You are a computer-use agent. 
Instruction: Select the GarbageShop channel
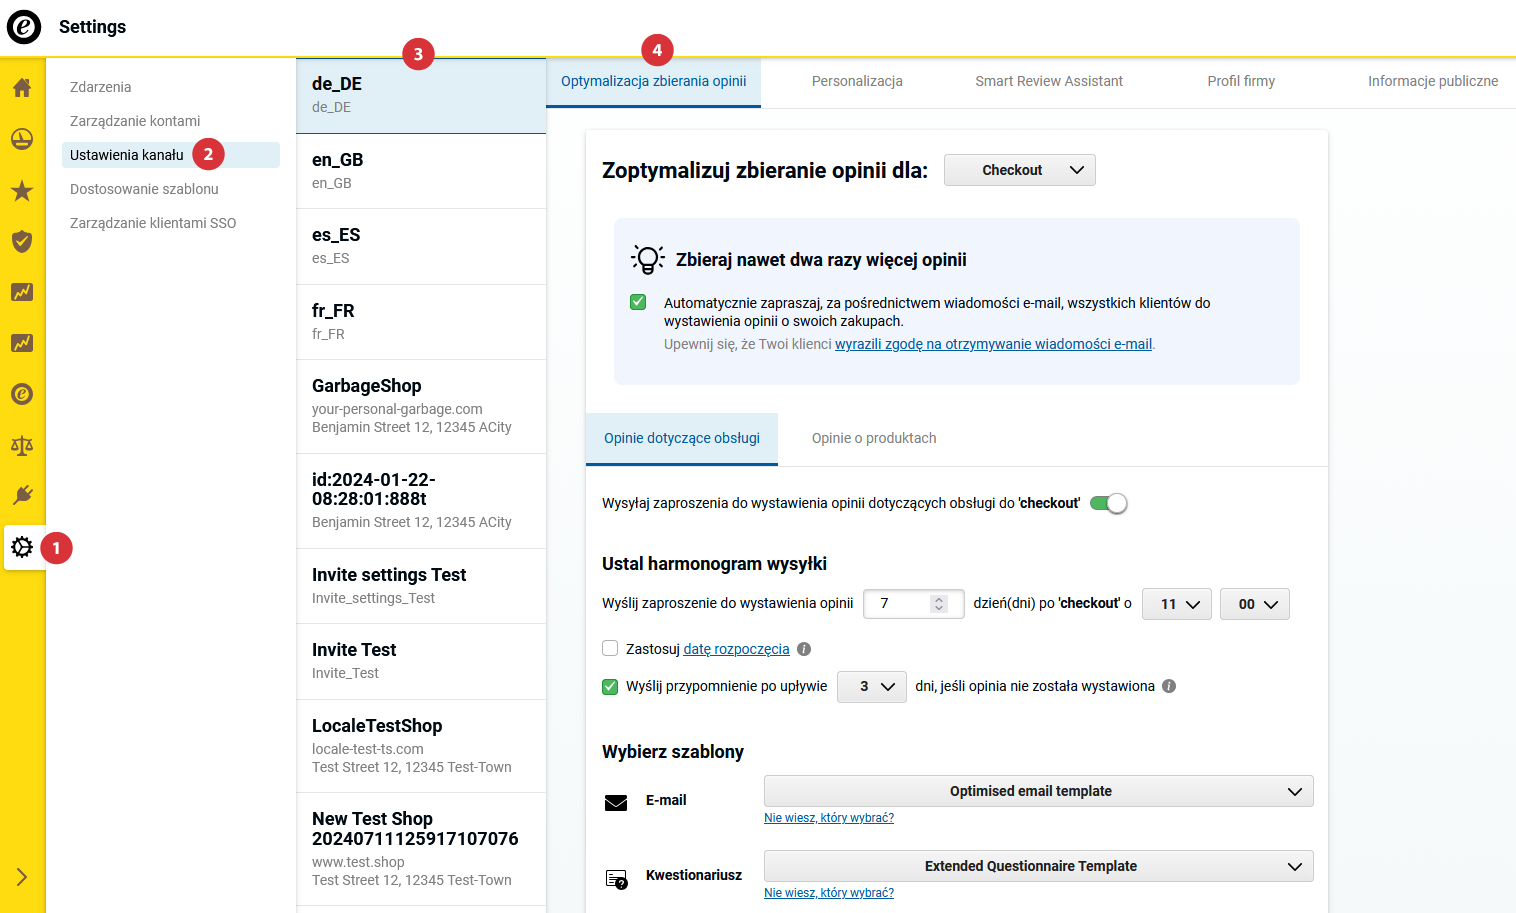pyautogui.click(x=420, y=406)
